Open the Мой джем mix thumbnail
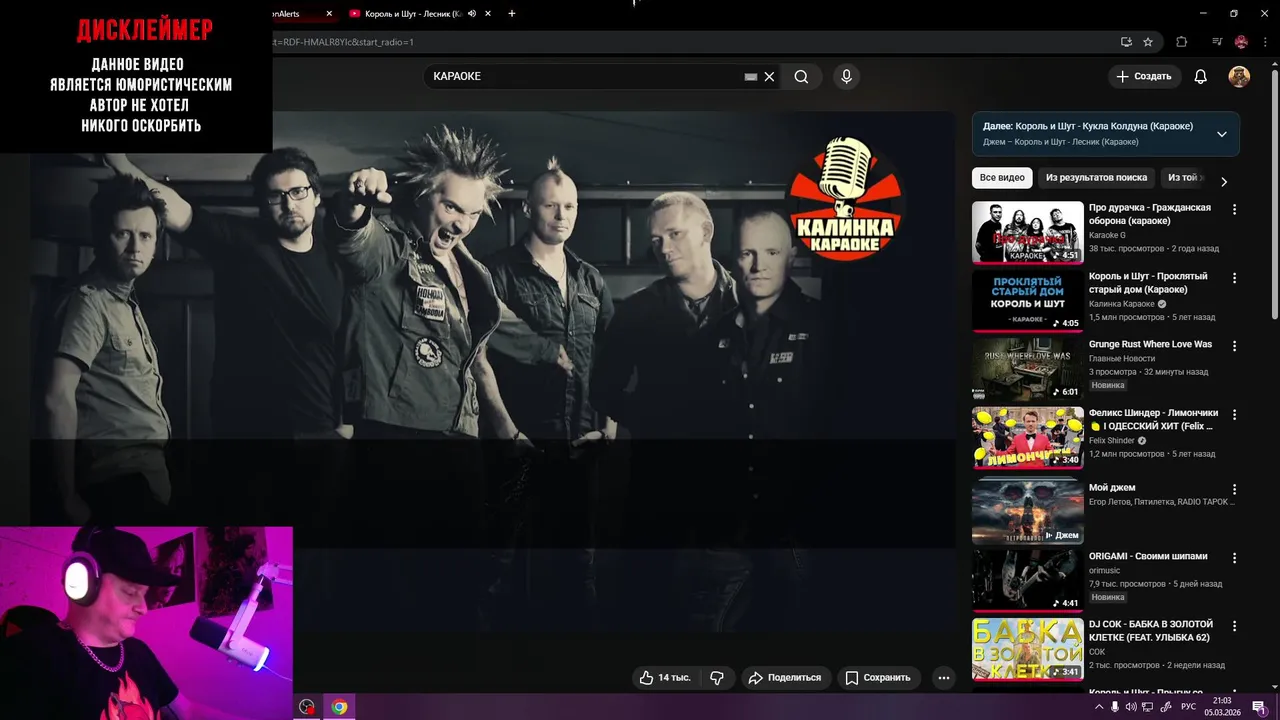This screenshot has height=720, width=1280. click(1028, 510)
